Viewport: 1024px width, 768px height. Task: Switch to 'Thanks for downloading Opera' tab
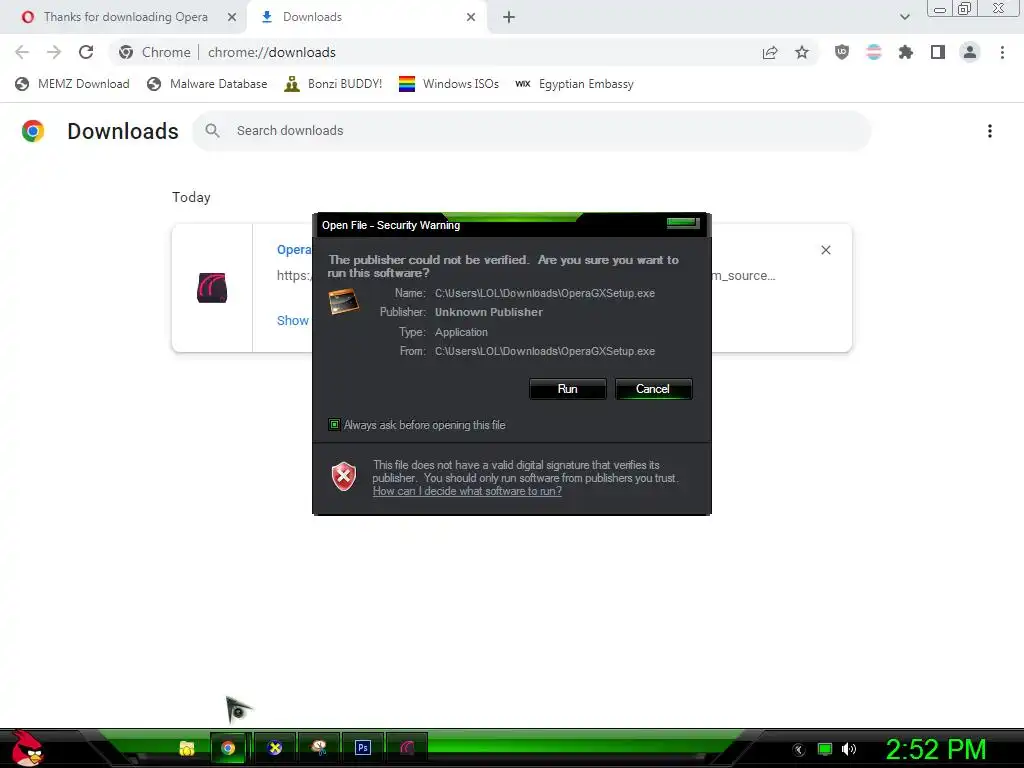coord(125,17)
